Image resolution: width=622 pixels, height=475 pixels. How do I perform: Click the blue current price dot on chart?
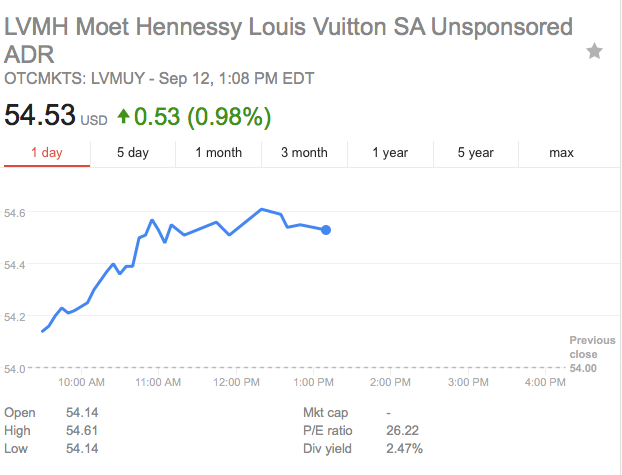(326, 230)
